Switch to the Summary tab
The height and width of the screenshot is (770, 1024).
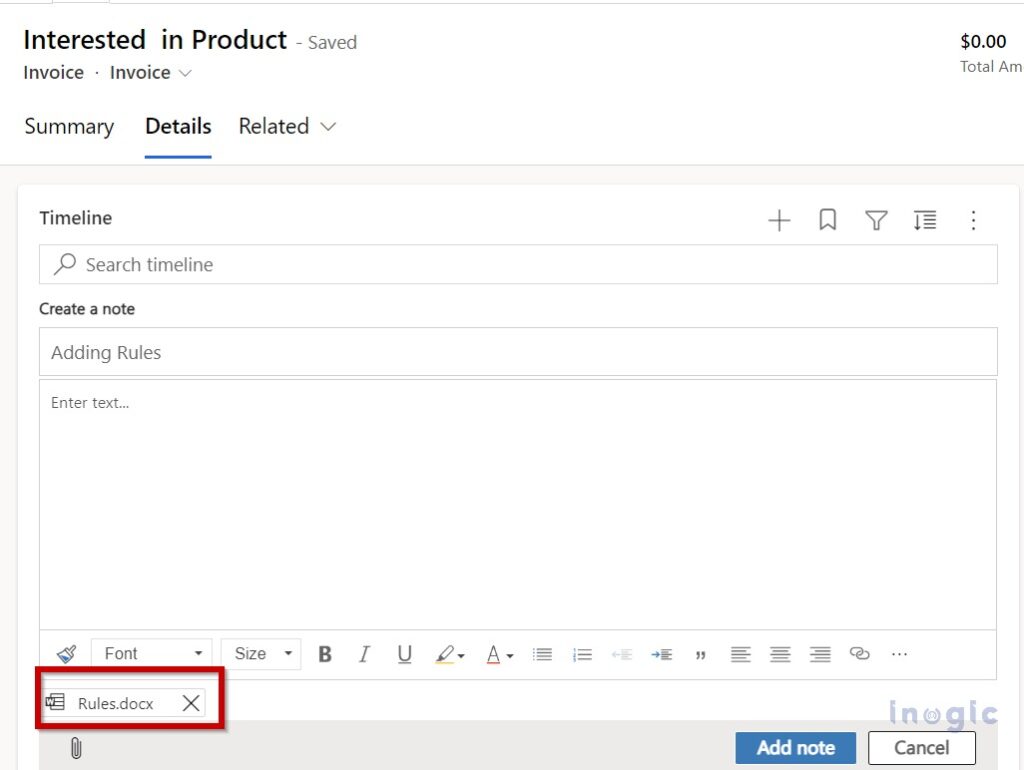pyautogui.click(x=68, y=127)
